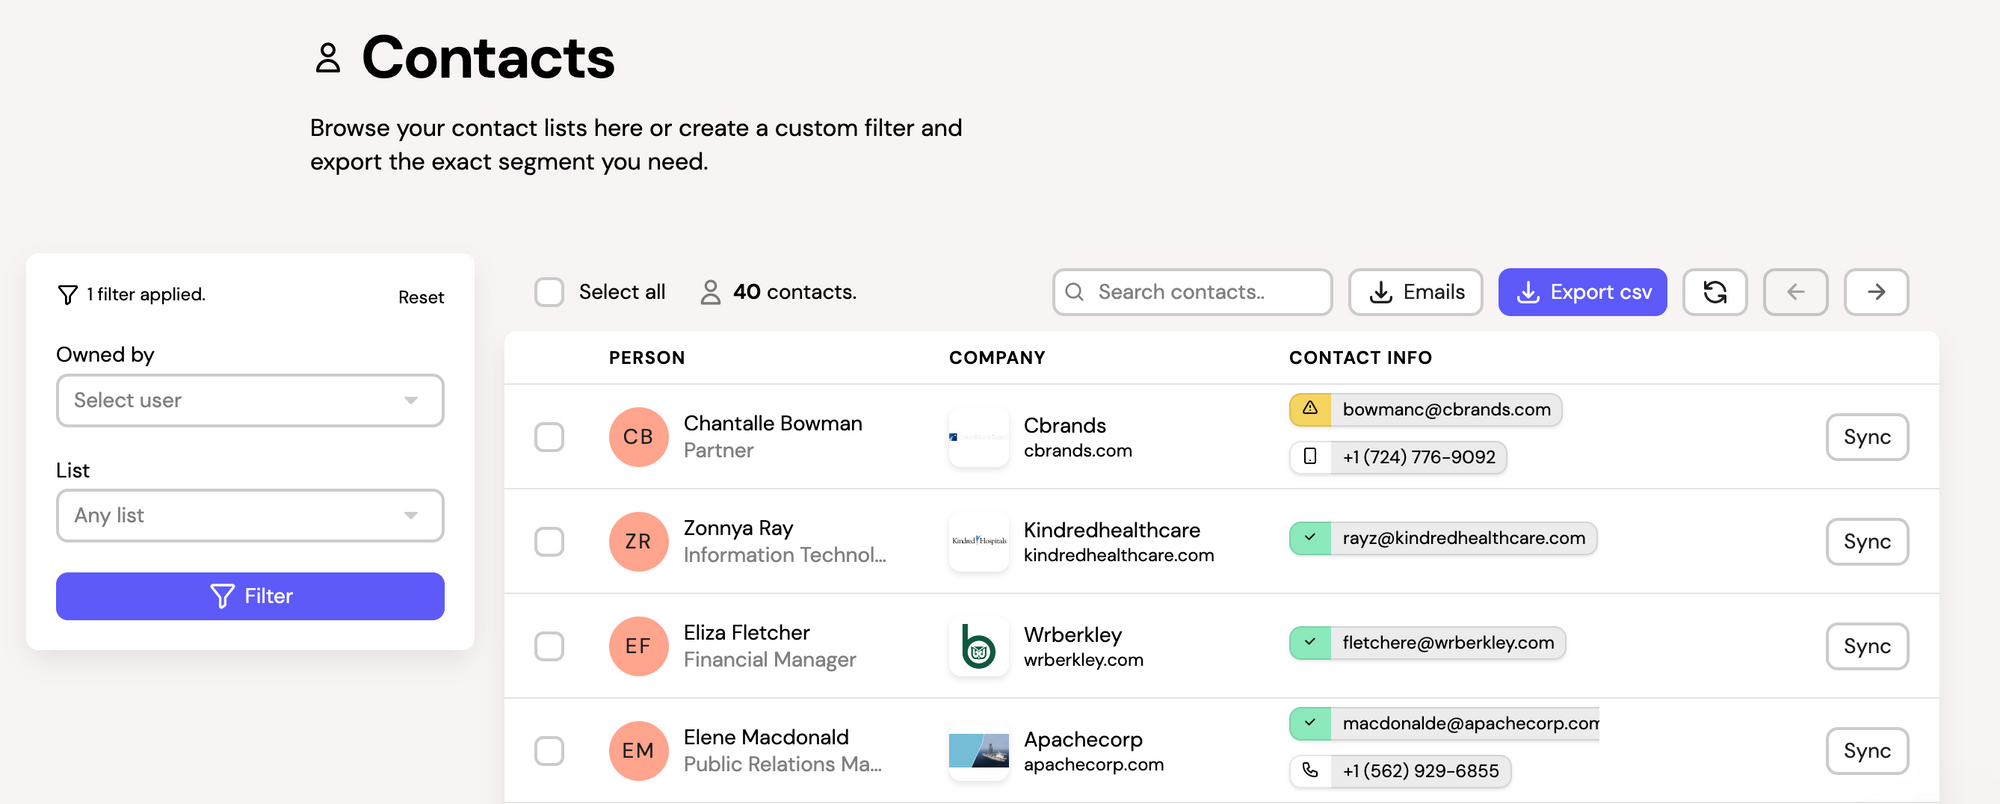This screenshot has width=2000, height=804.
Task: Reset the applied filter
Action: [421, 297]
